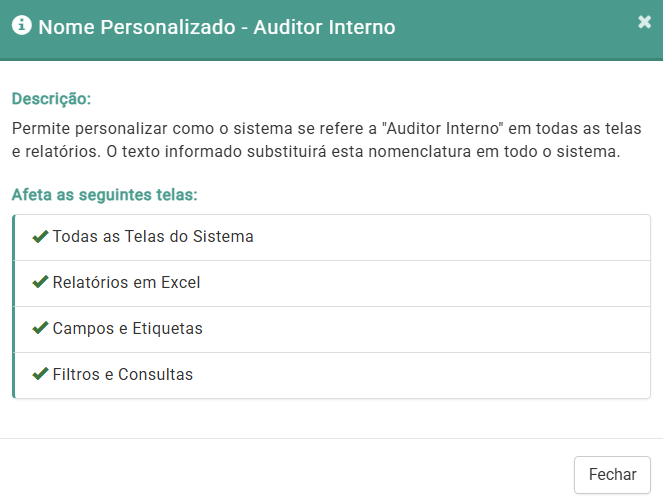Click the checkmark beside Relatórios em Excel
This screenshot has height=502, width=663.
pyautogui.click(x=40, y=283)
